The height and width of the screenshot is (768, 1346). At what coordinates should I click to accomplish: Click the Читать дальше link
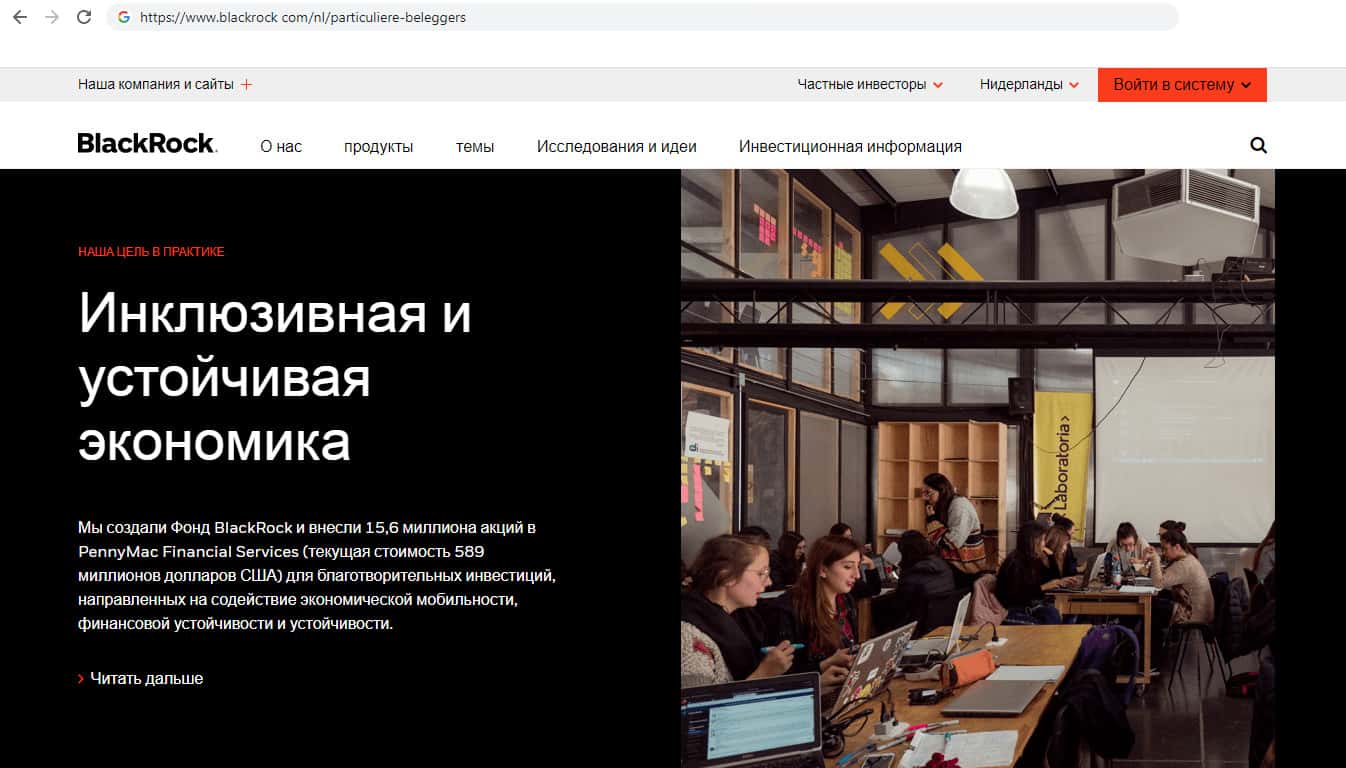point(140,678)
